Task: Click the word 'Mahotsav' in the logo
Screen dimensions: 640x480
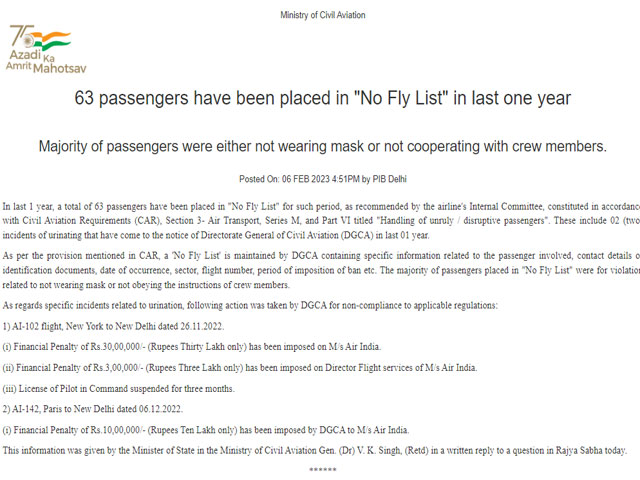Action: point(60,68)
